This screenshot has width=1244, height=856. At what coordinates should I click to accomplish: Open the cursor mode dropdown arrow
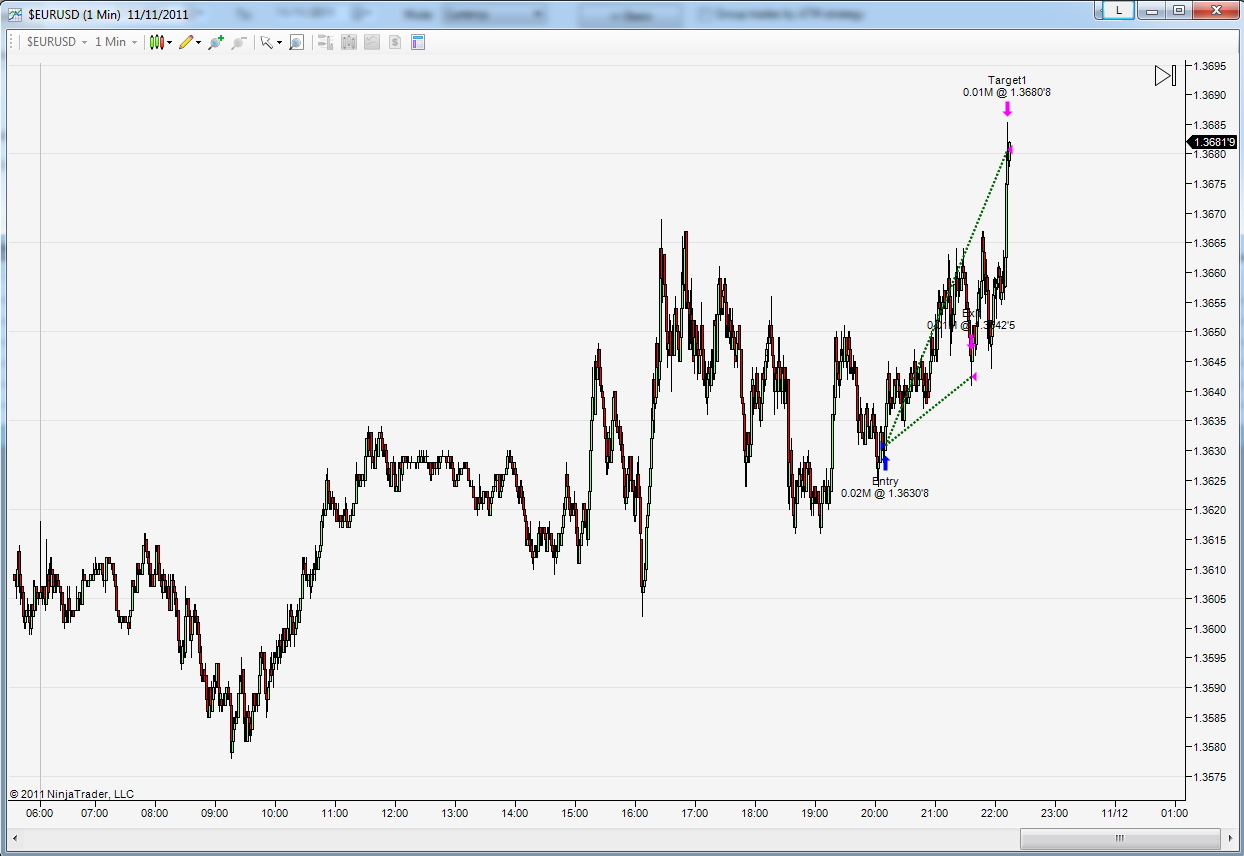(279, 42)
